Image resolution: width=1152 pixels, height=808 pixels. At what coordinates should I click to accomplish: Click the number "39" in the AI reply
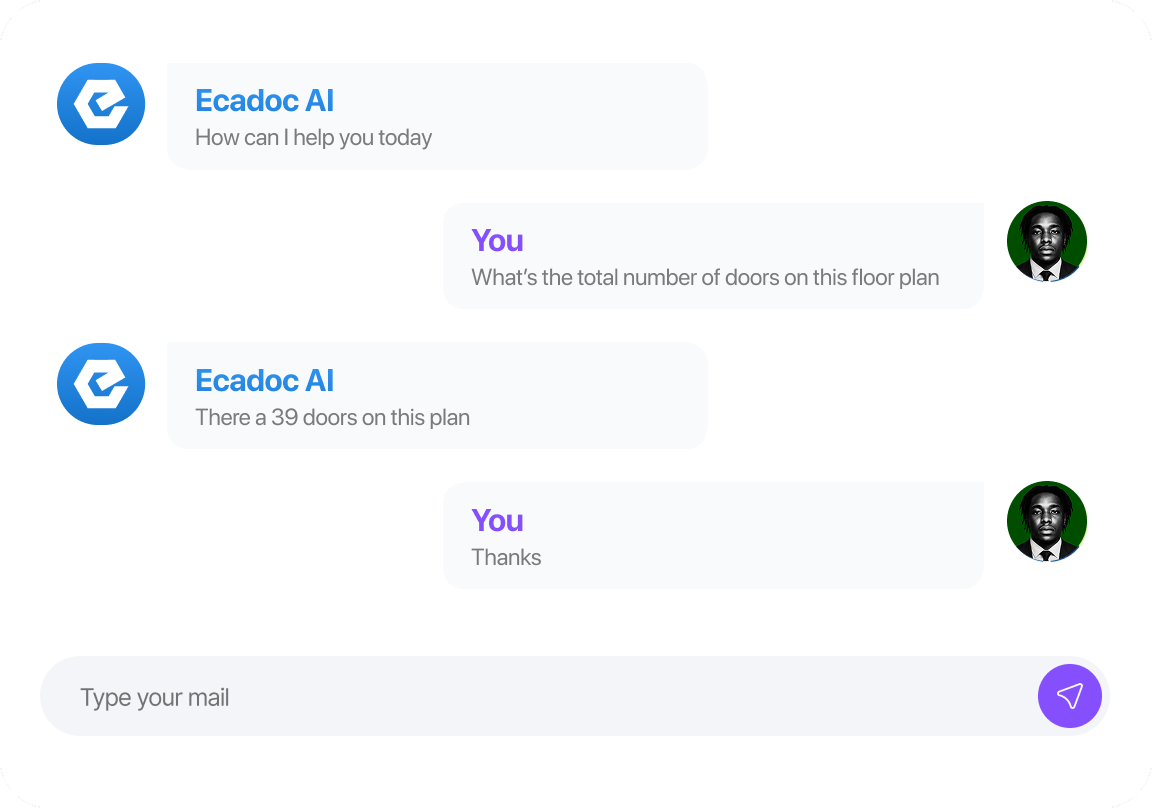(285, 418)
